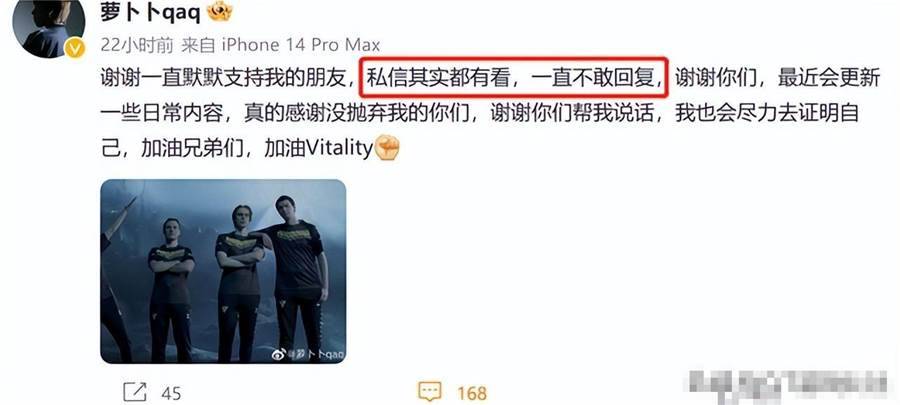Click the comment count 168
This screenshot has height=405, width=900.
pos(472,394)
